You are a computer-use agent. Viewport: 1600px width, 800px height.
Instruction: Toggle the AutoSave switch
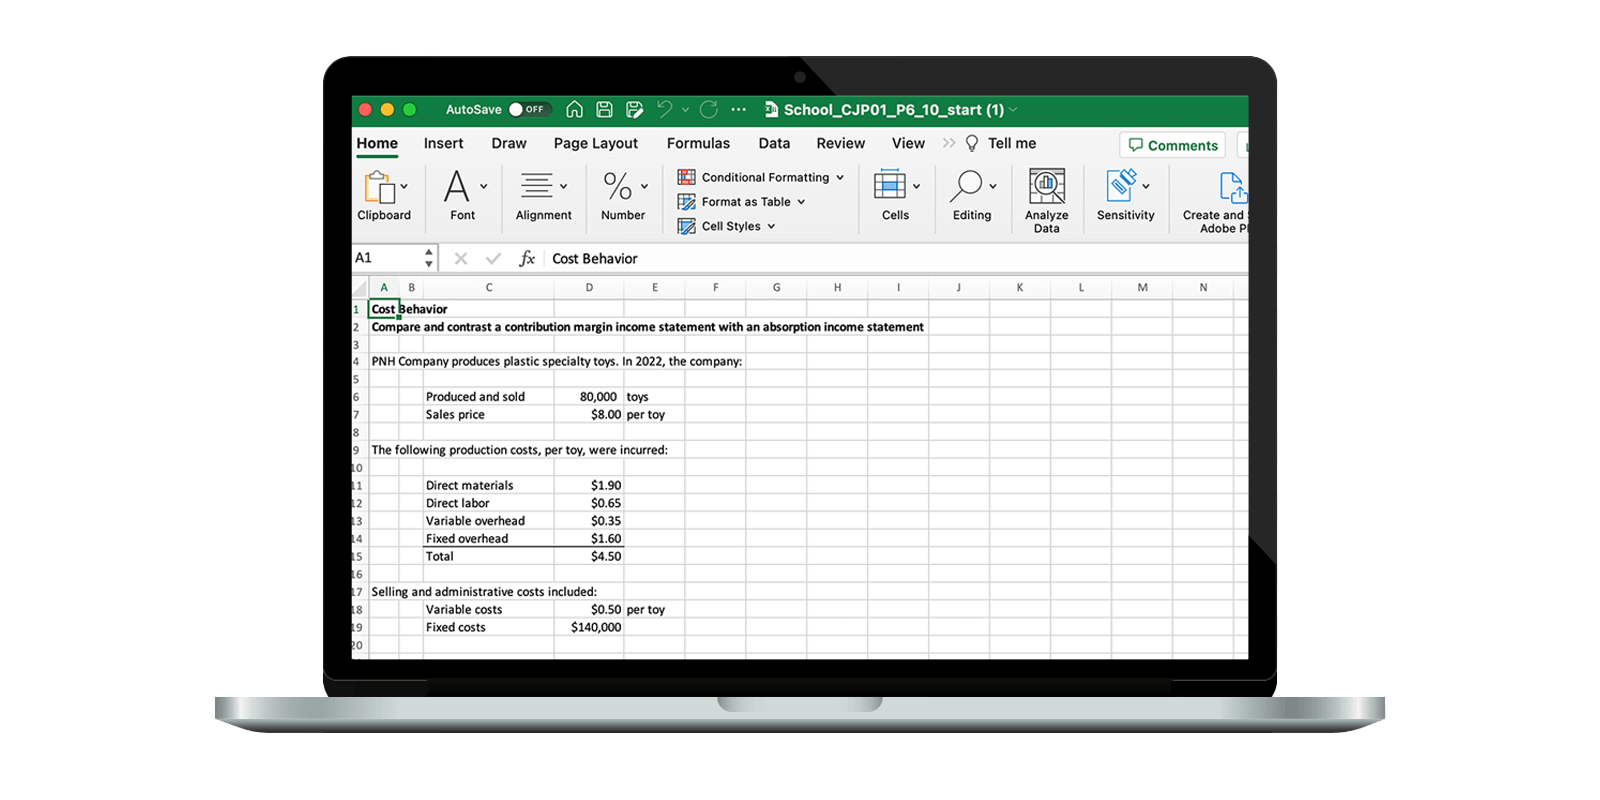click(529, 110)
